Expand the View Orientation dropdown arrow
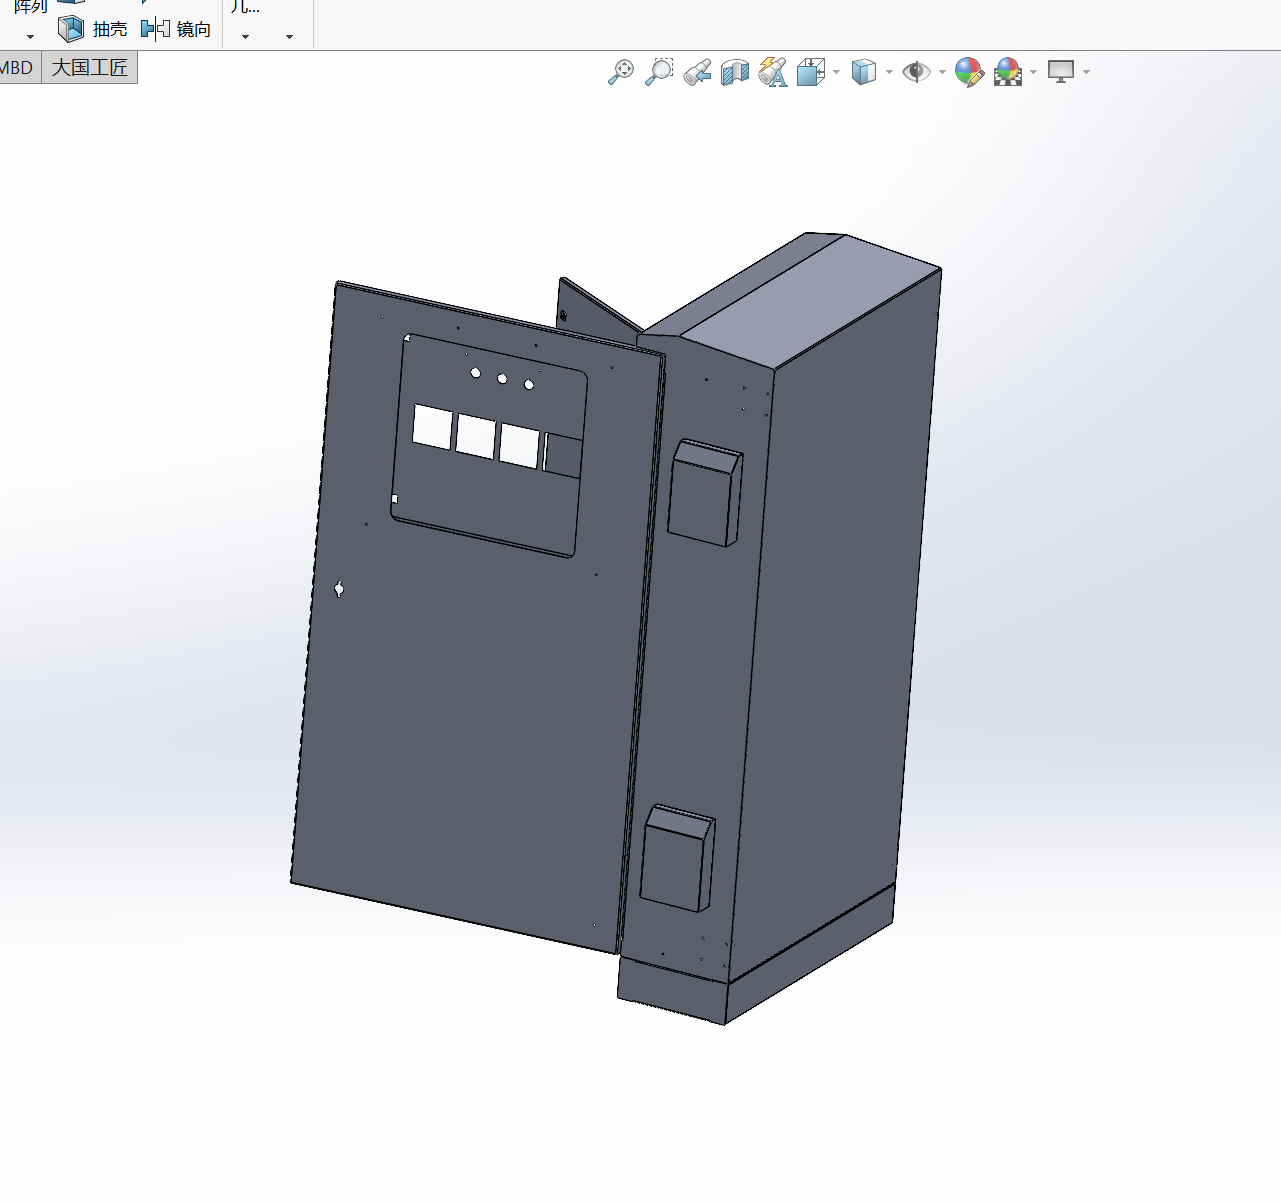The image size is (1281, 1203). tap(836, 72)
